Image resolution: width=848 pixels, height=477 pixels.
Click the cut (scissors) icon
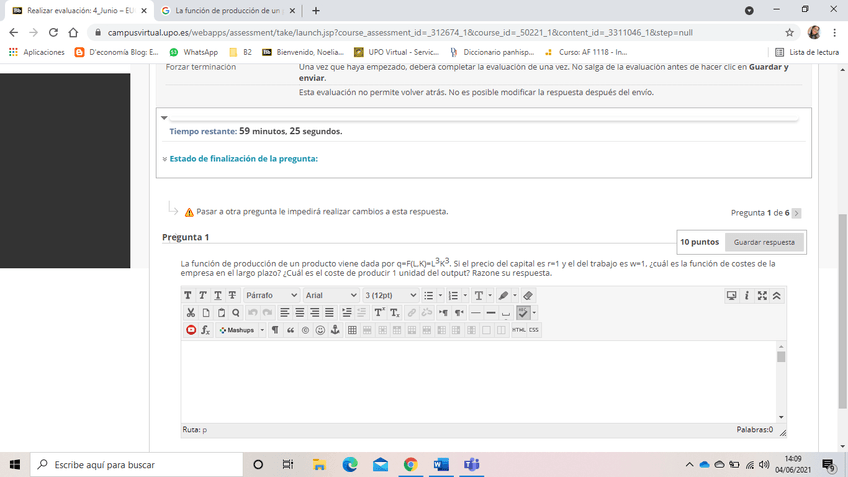point(189,313)
